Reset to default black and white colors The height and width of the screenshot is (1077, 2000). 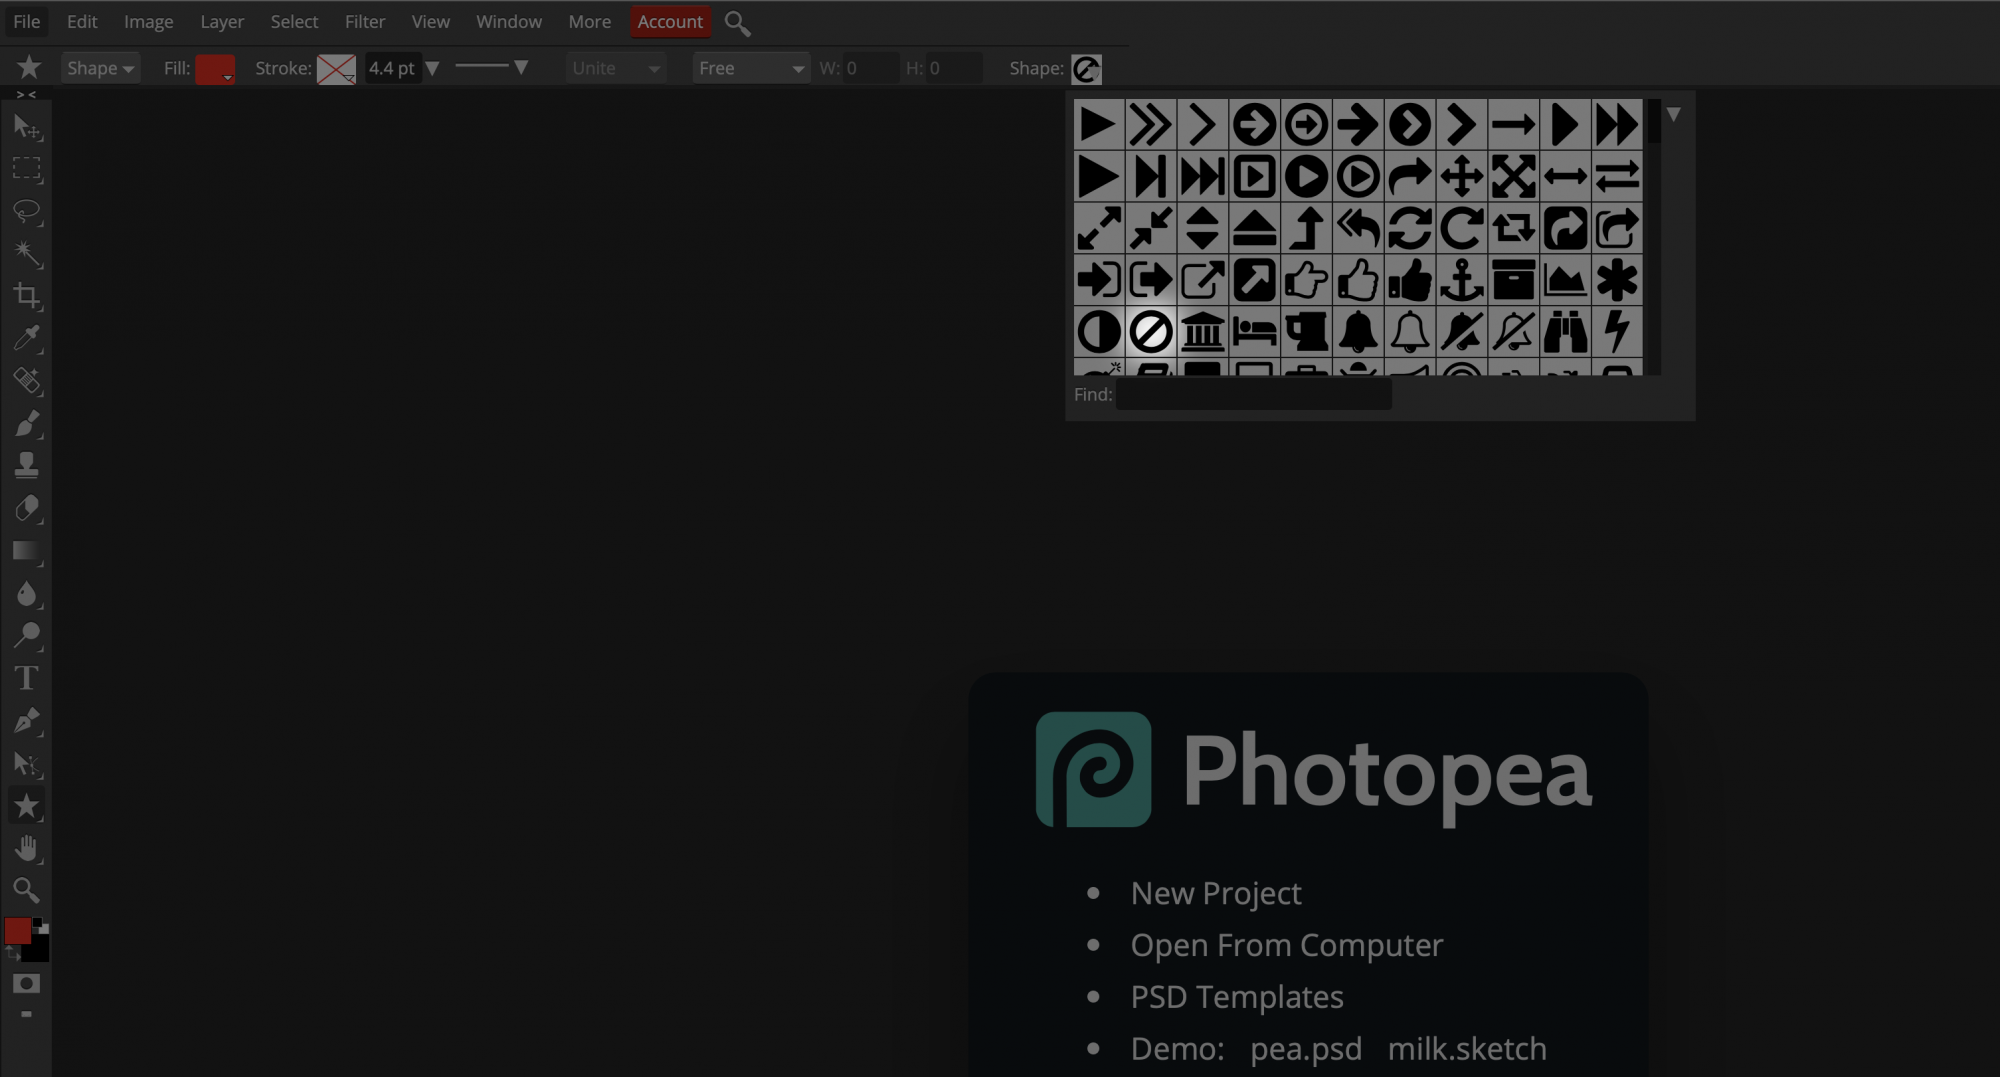coord(40,925)
